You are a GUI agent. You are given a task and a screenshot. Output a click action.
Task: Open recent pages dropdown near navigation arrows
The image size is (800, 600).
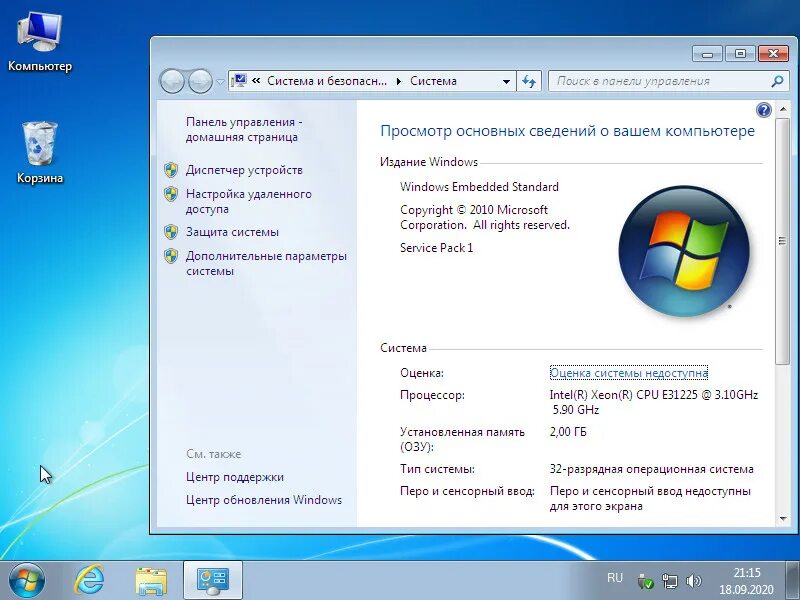220,82
